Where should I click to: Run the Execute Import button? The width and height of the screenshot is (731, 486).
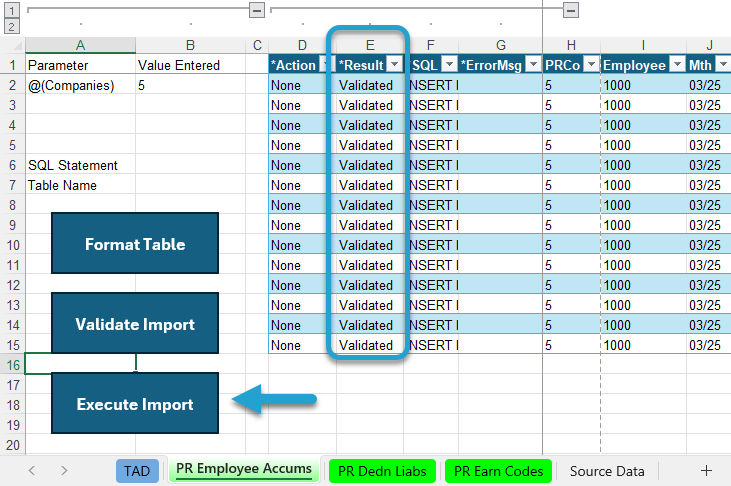[x=135, y=403]
